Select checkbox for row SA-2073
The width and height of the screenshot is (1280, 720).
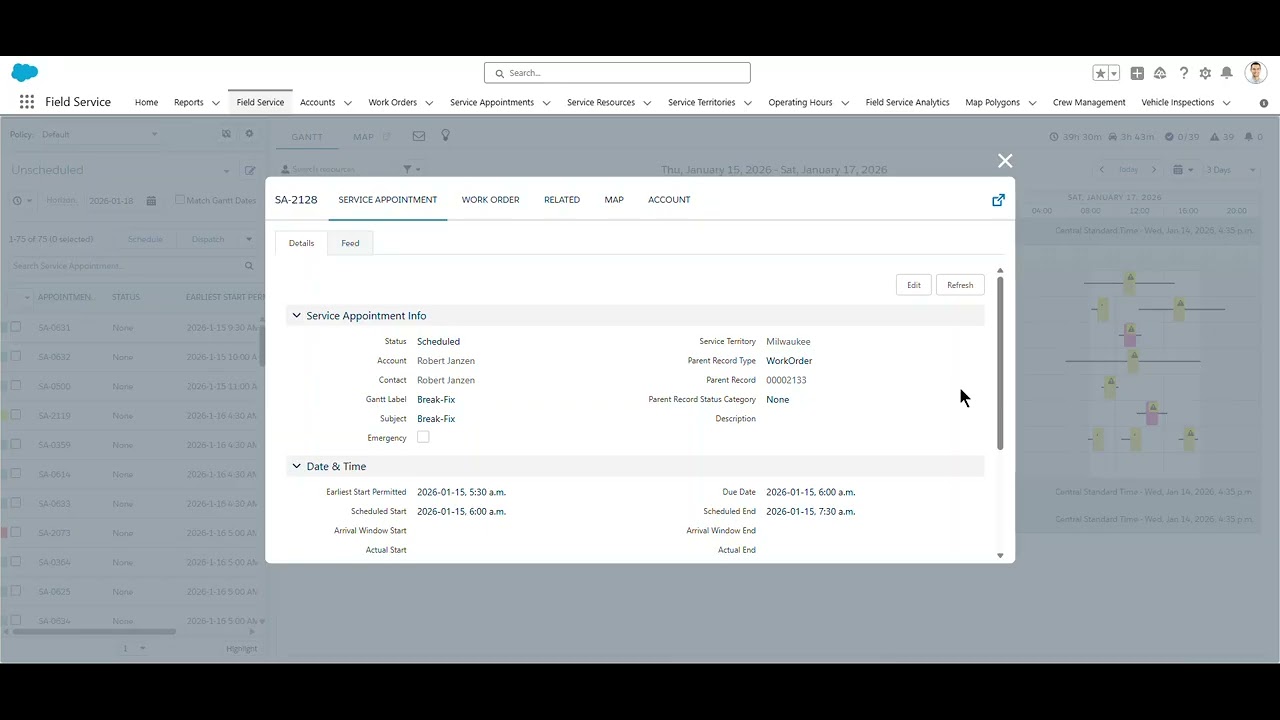[15, 533]
